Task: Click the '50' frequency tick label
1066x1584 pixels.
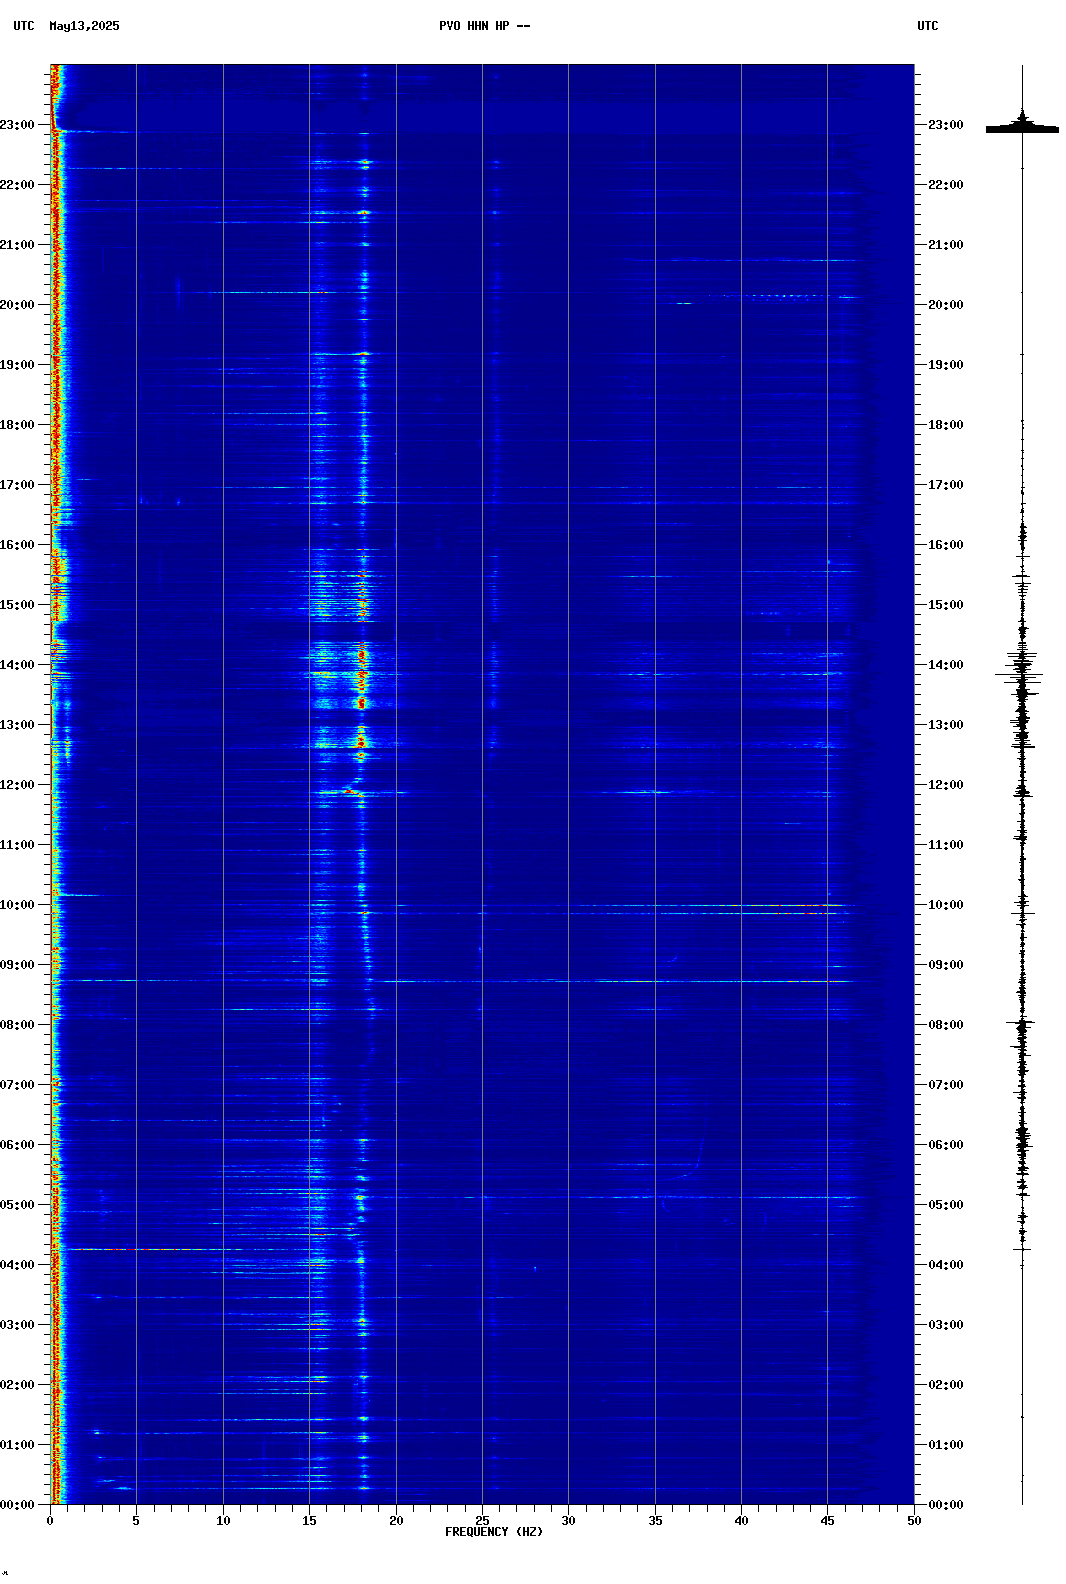Action: [x=914, y=1521]
